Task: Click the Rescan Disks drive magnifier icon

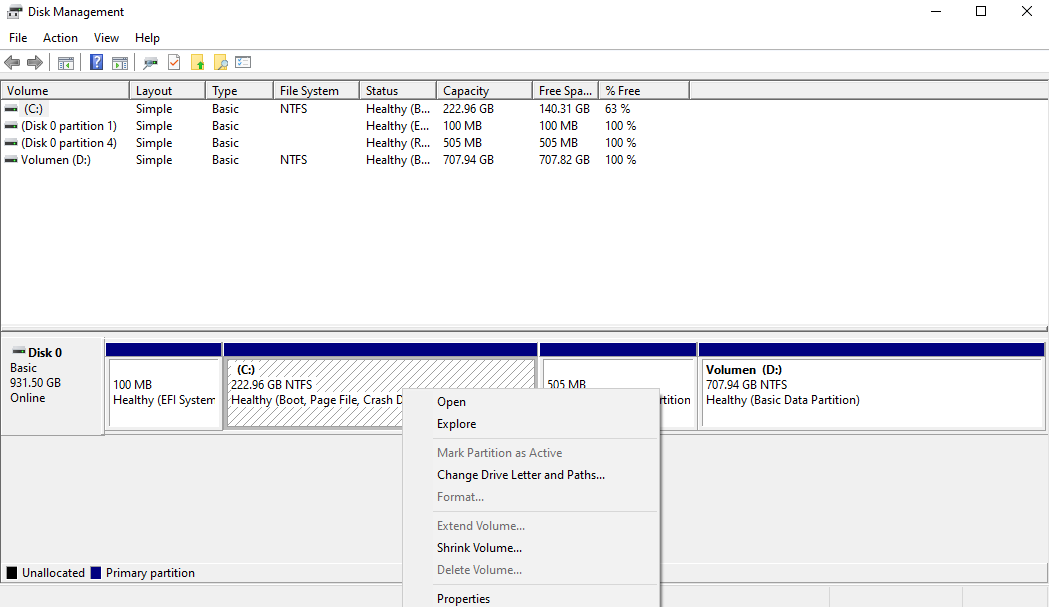Action: [x=151, y=63]
